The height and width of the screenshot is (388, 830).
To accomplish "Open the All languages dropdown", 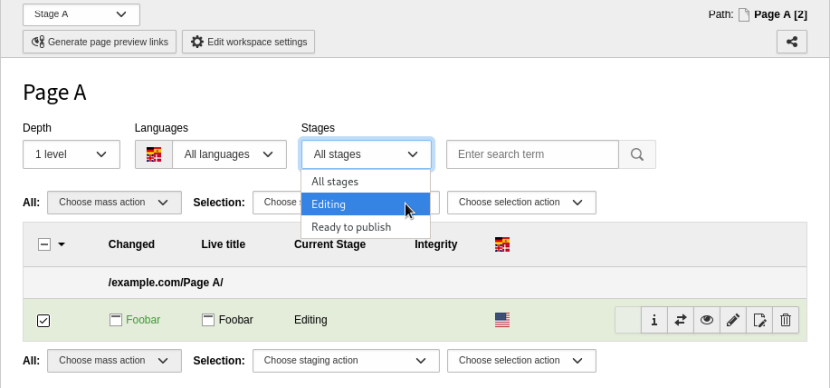I will (229, 155).
